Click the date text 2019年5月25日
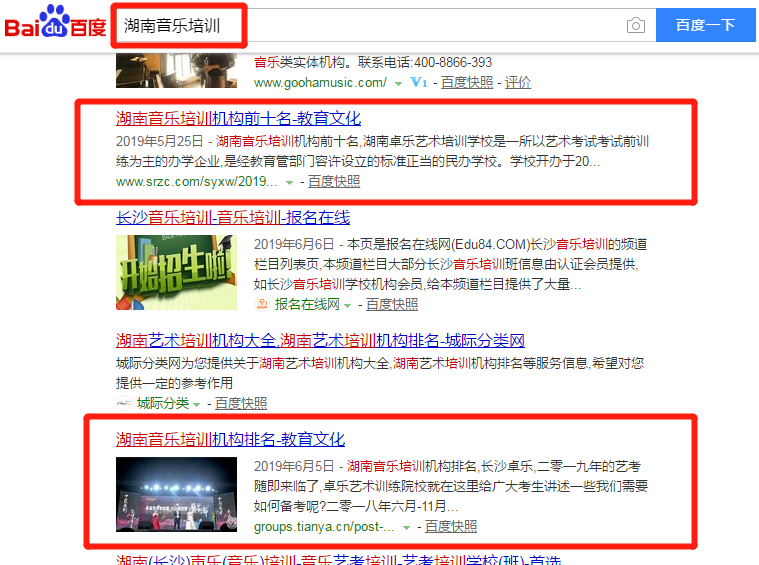Screen dimensions: 759x565 pos(159,141)
